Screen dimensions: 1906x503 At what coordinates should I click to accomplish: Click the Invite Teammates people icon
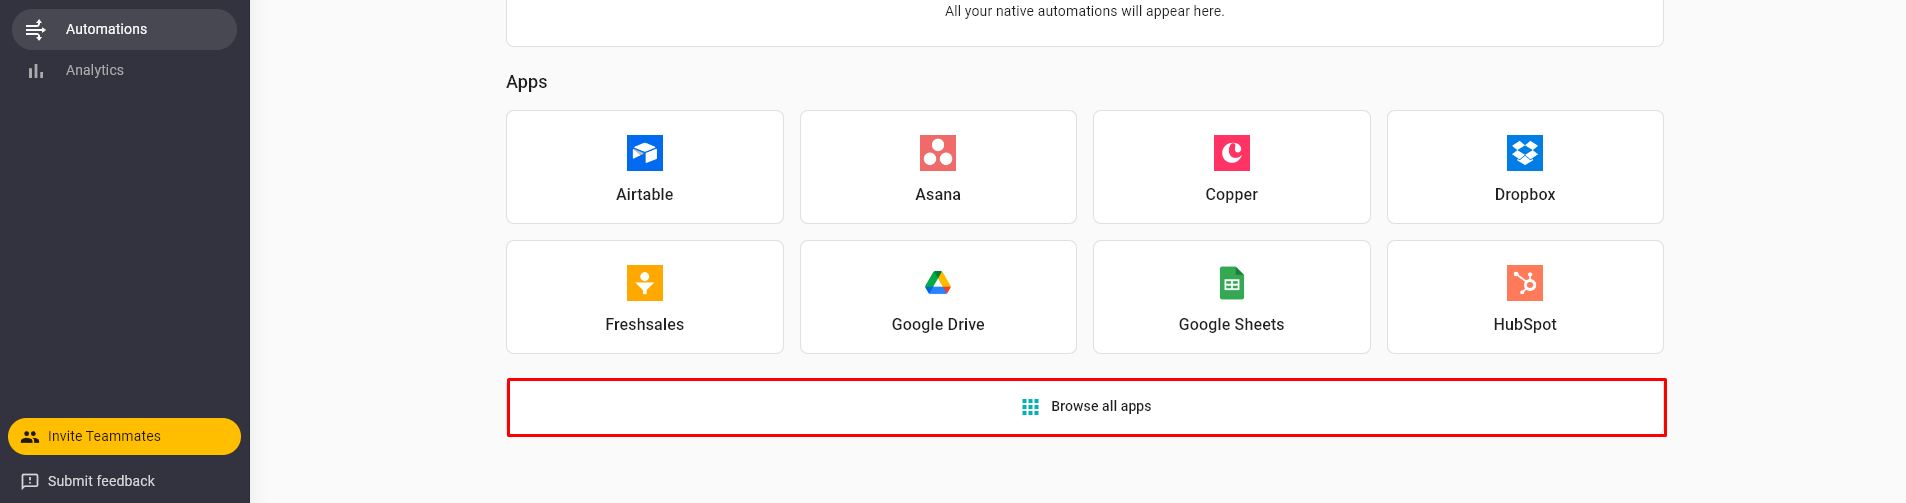pos(30,437)
